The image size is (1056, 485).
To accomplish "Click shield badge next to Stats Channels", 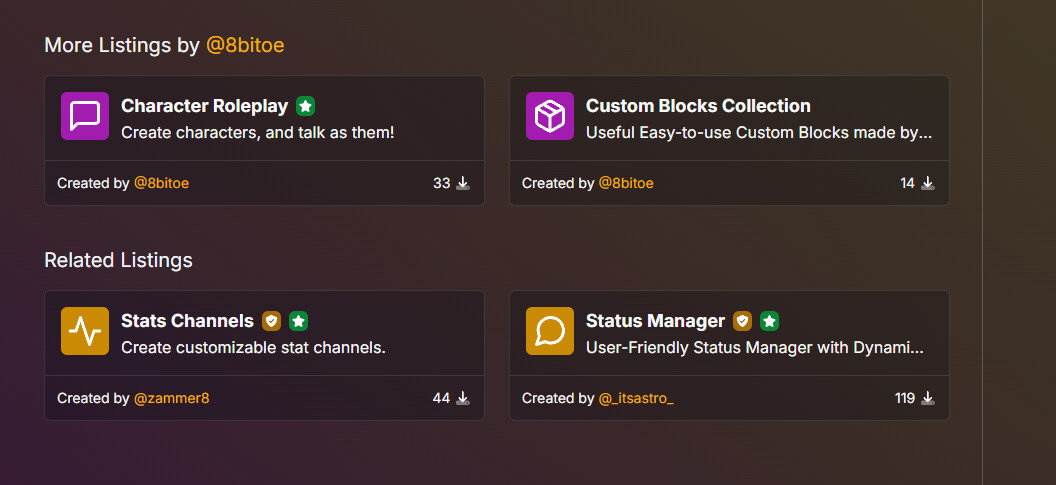I will (x=271, y=321).
